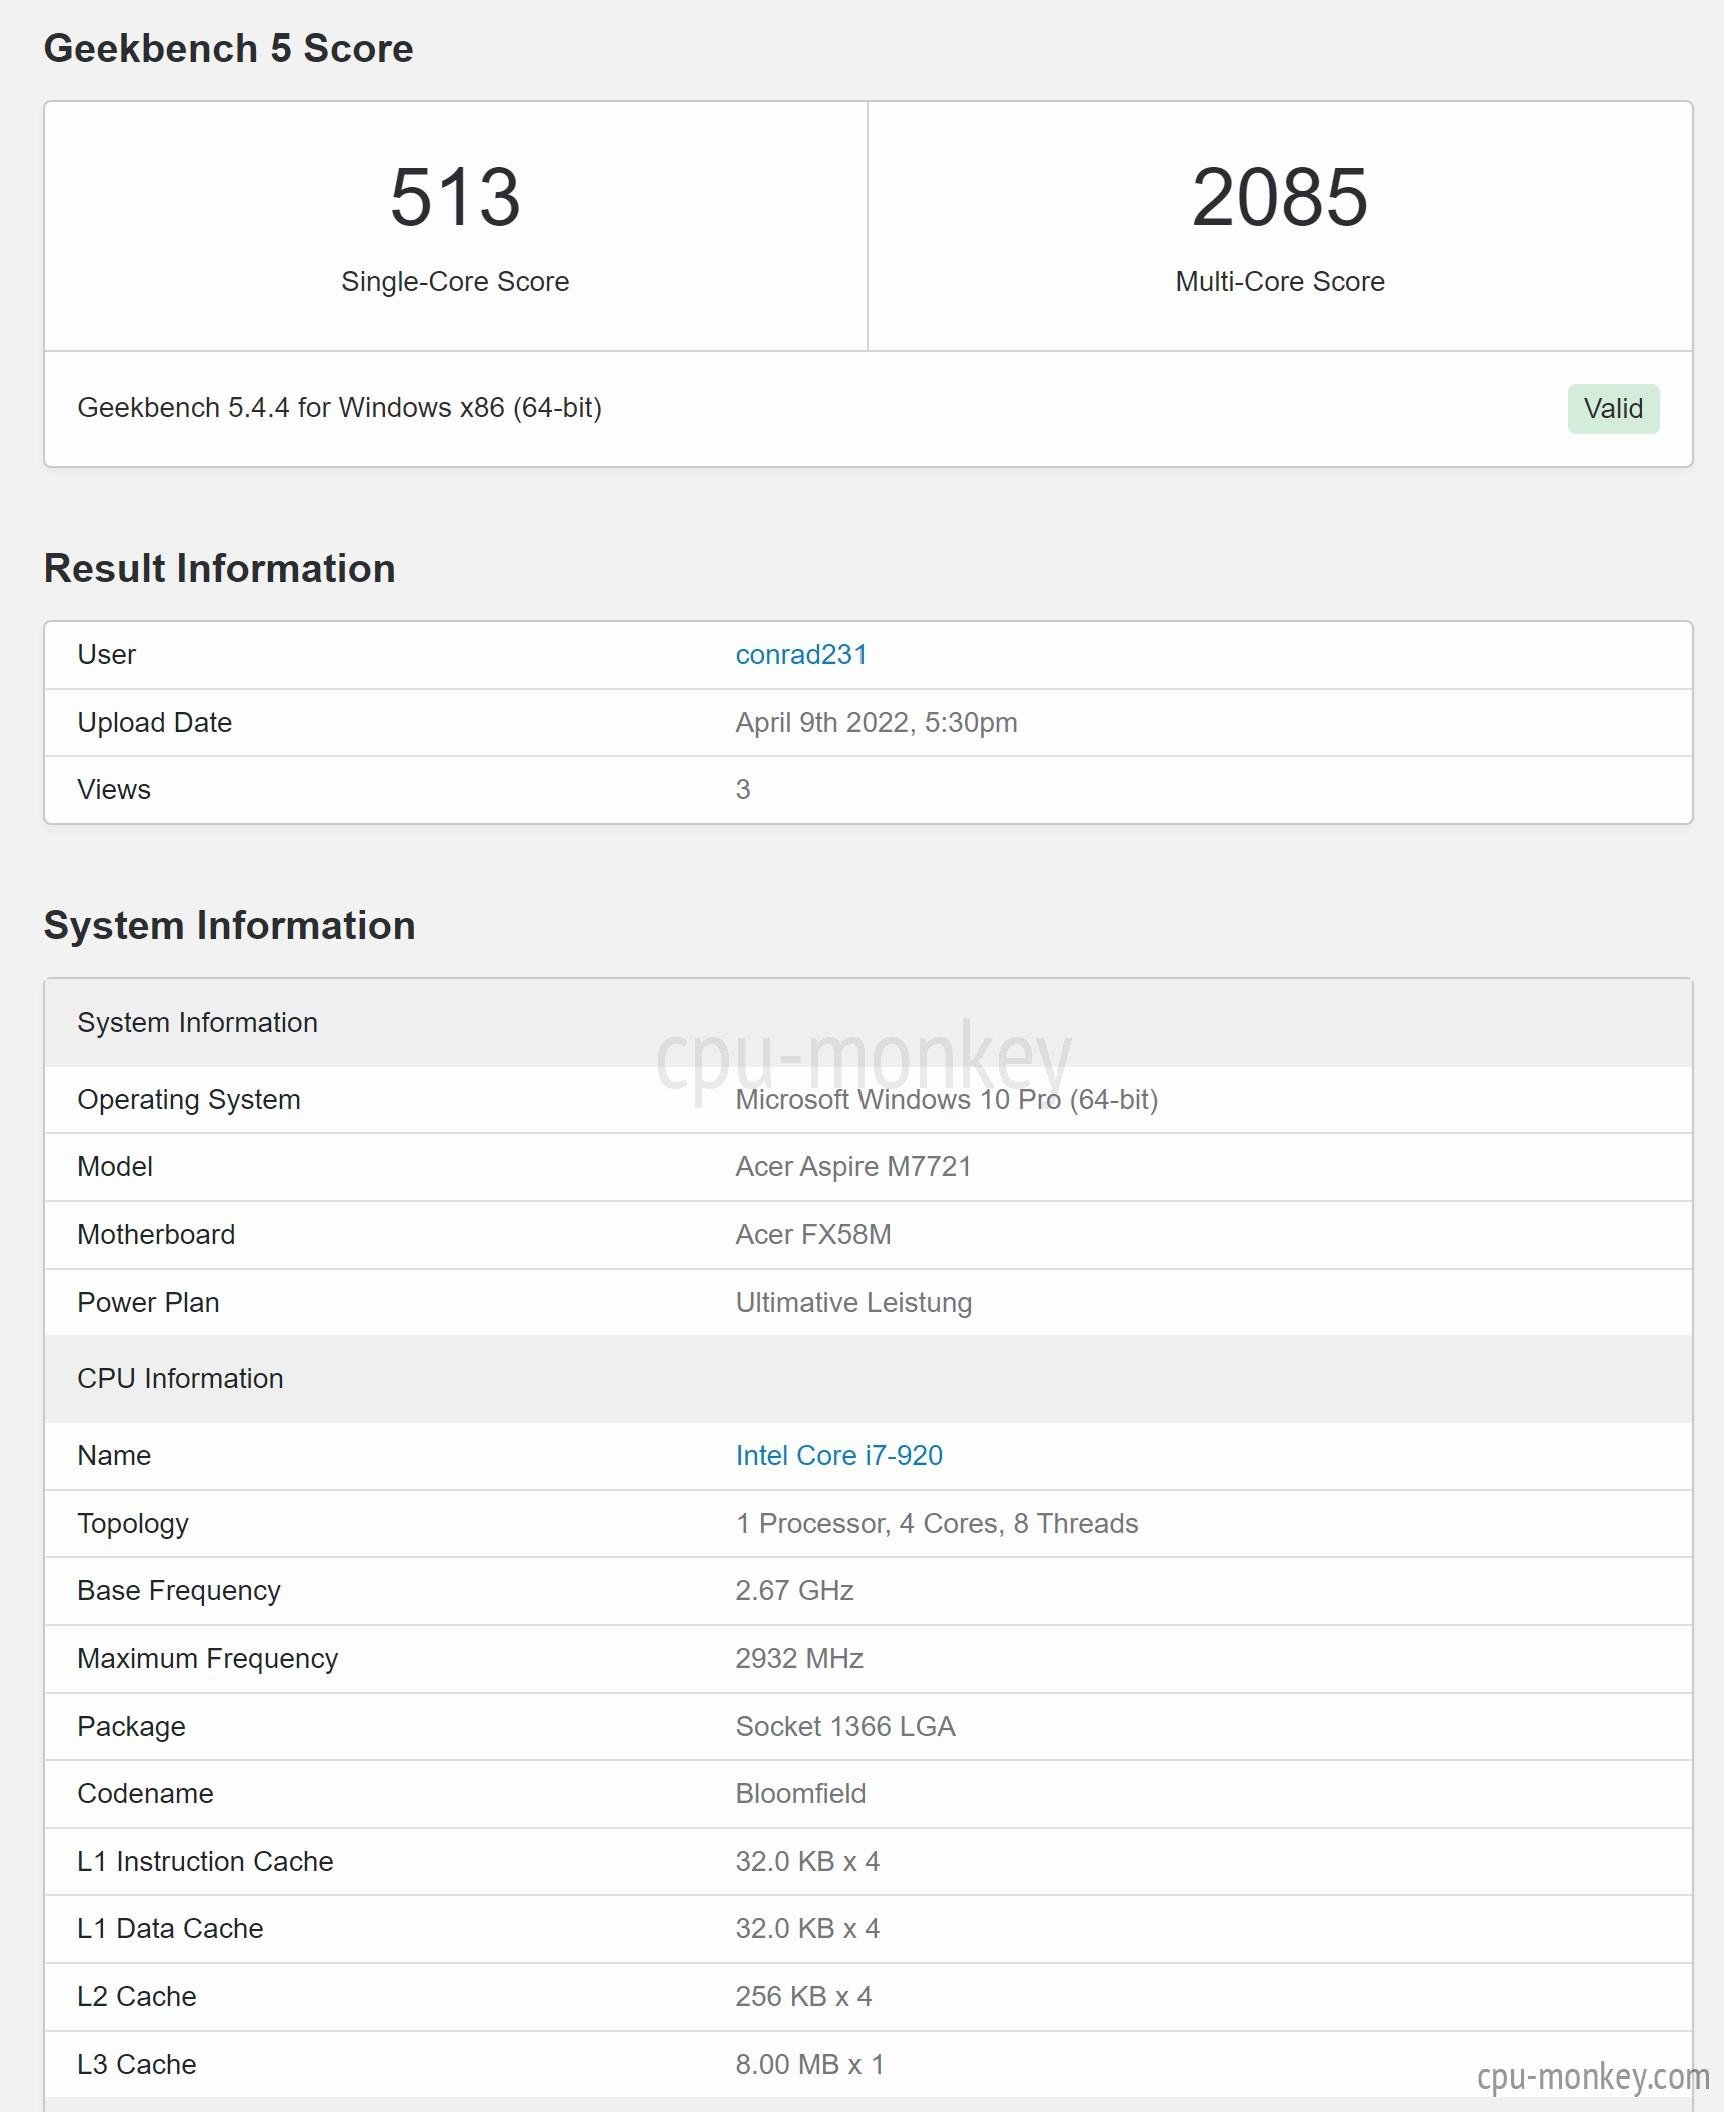Click the Bloomfield codename value
This screenshot has width=1724, height=2112.
pyautogui.click(x=800, y=1793)
